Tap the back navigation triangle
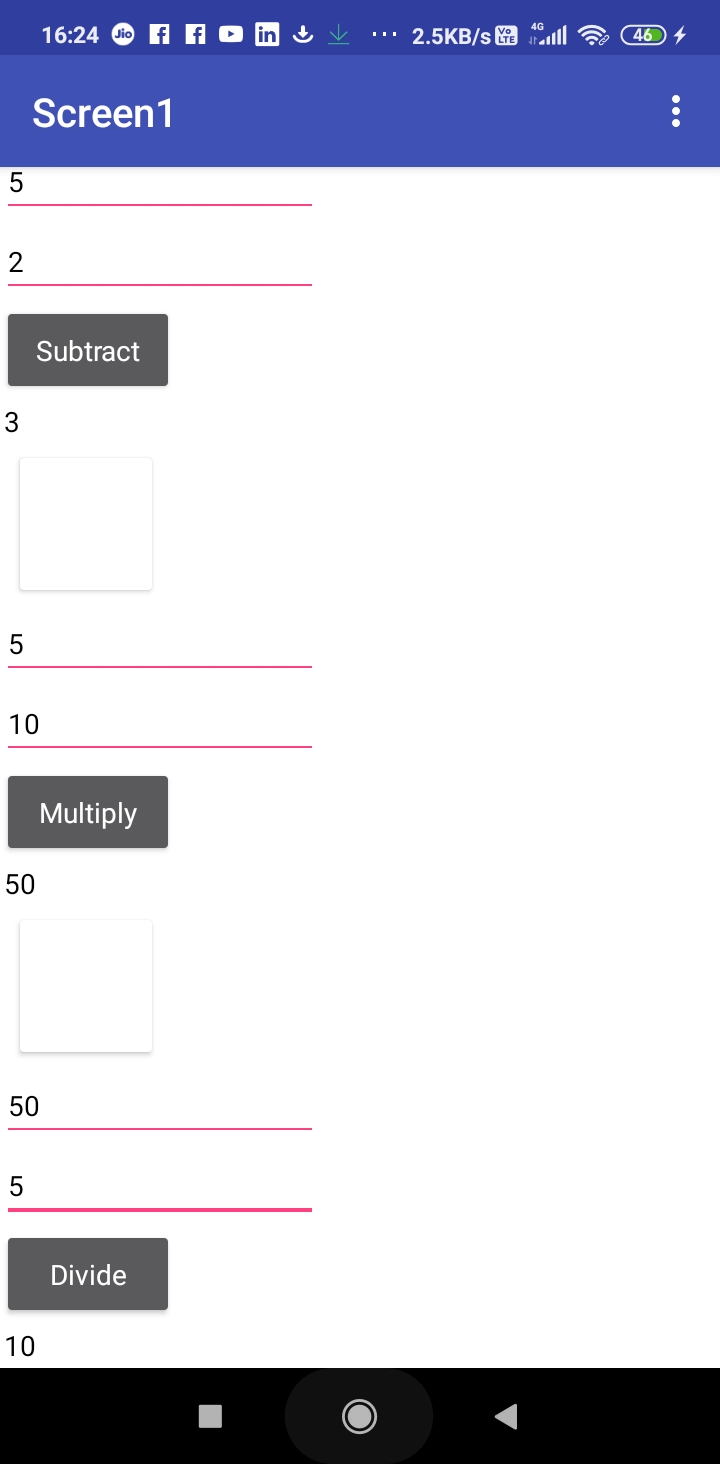The height and width of the screenshot is (1464, 720). (x=506, y=1416)
